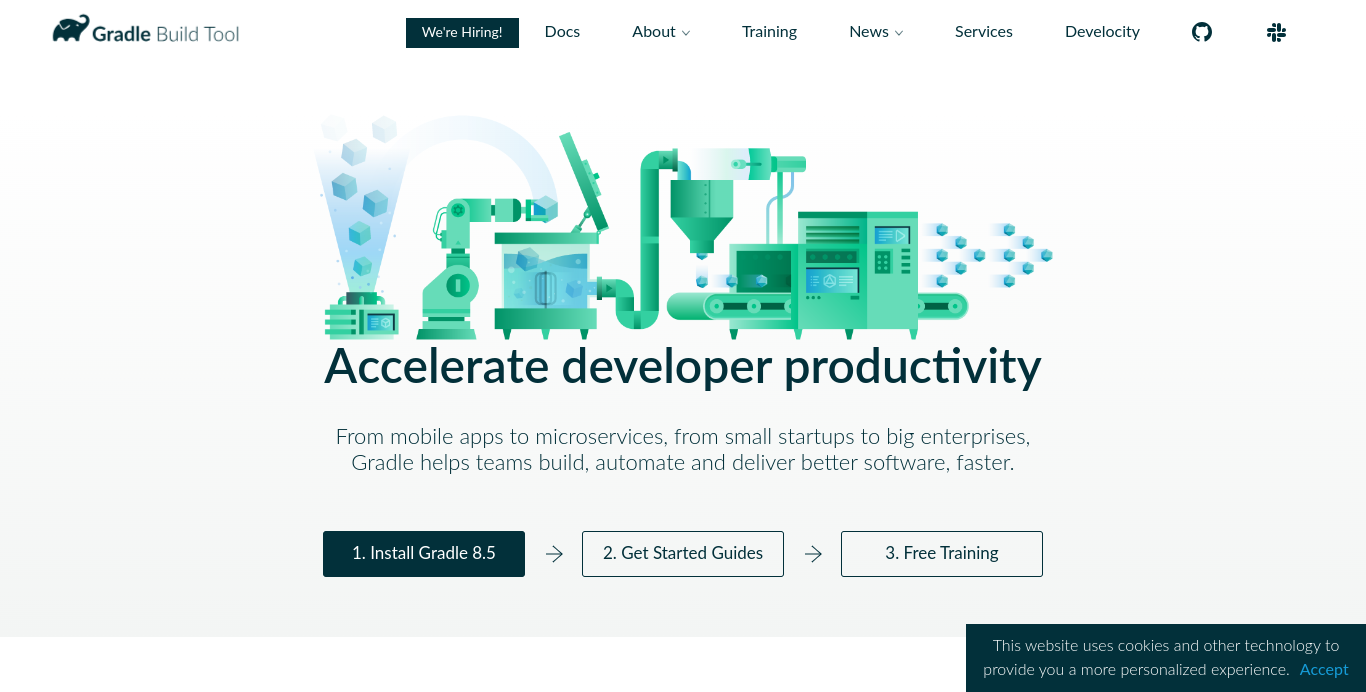Click the Gradle elephant logo
Image resolution: width=1366 pixels, height=692 pixels.
pyautogui.click(x=146, y=31)
